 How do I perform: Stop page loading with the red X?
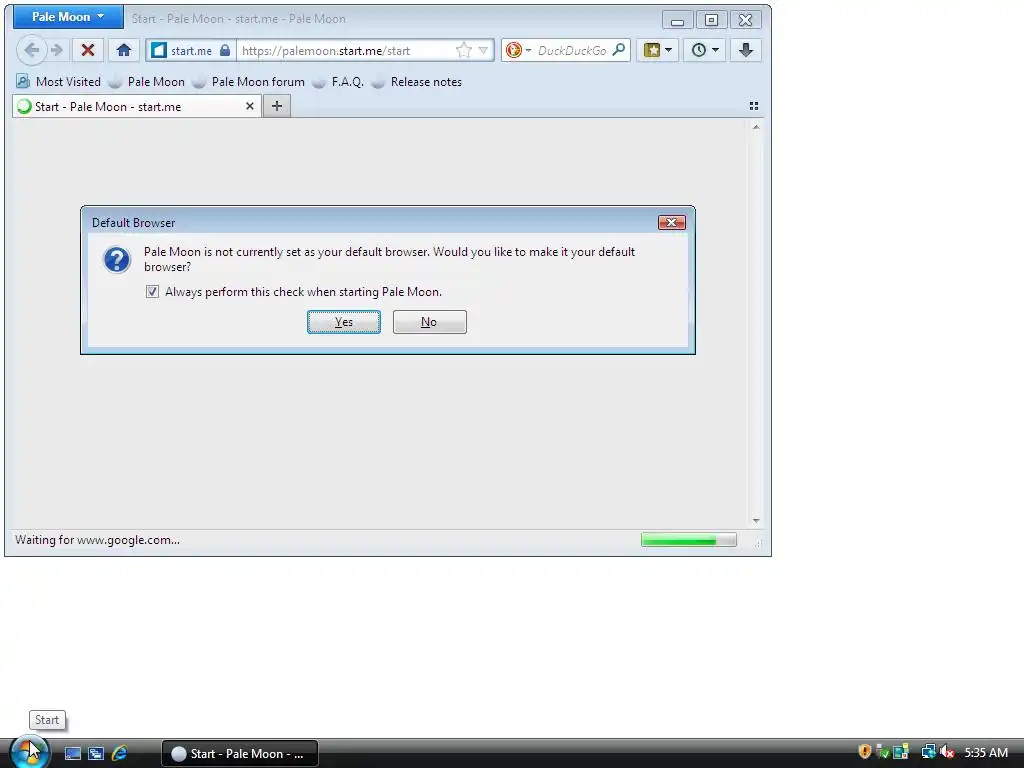click(88, 50)
